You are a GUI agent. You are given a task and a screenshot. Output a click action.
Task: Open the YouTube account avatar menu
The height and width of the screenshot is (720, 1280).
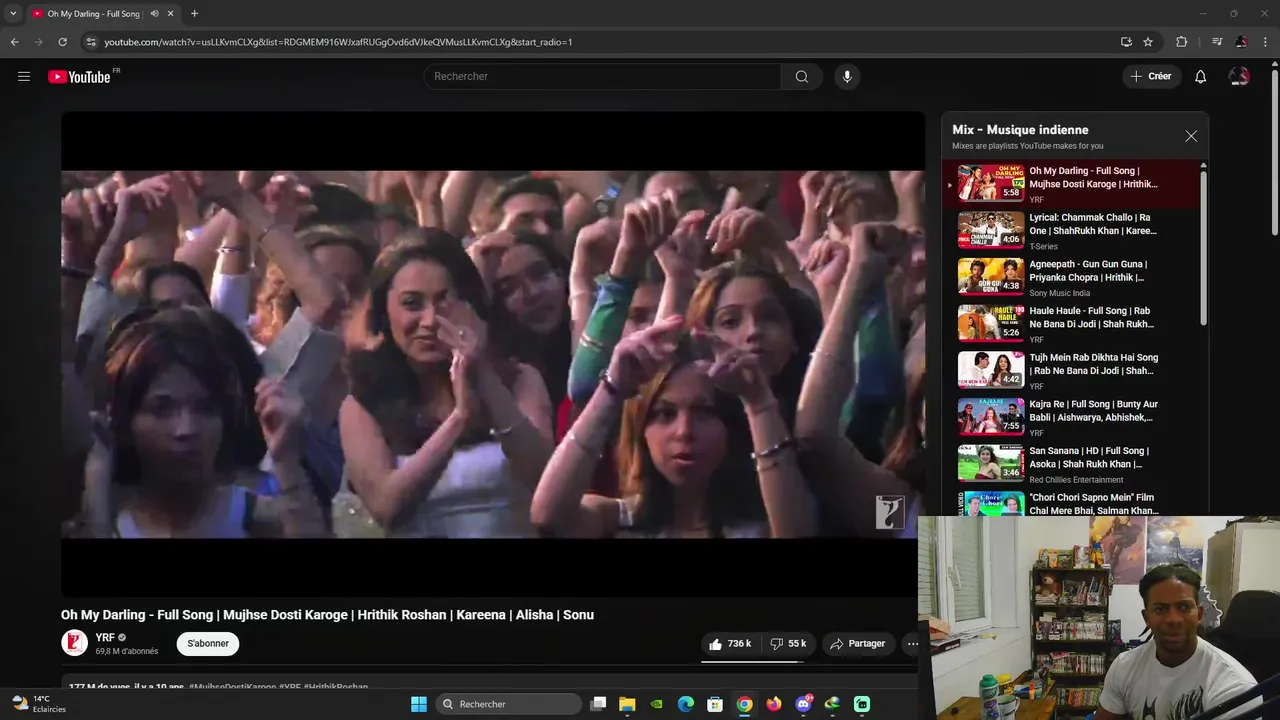pyautogui.click(x=1239, y=76)
